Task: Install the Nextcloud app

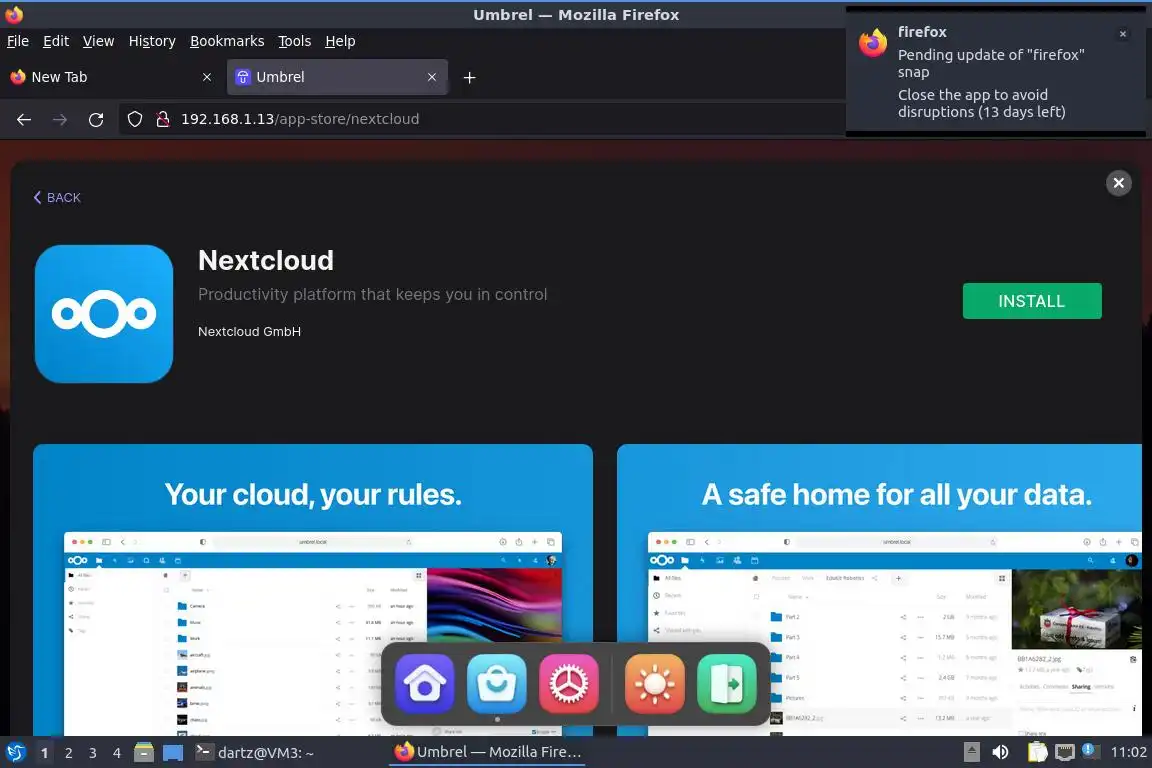Action: pos(1032,301)
